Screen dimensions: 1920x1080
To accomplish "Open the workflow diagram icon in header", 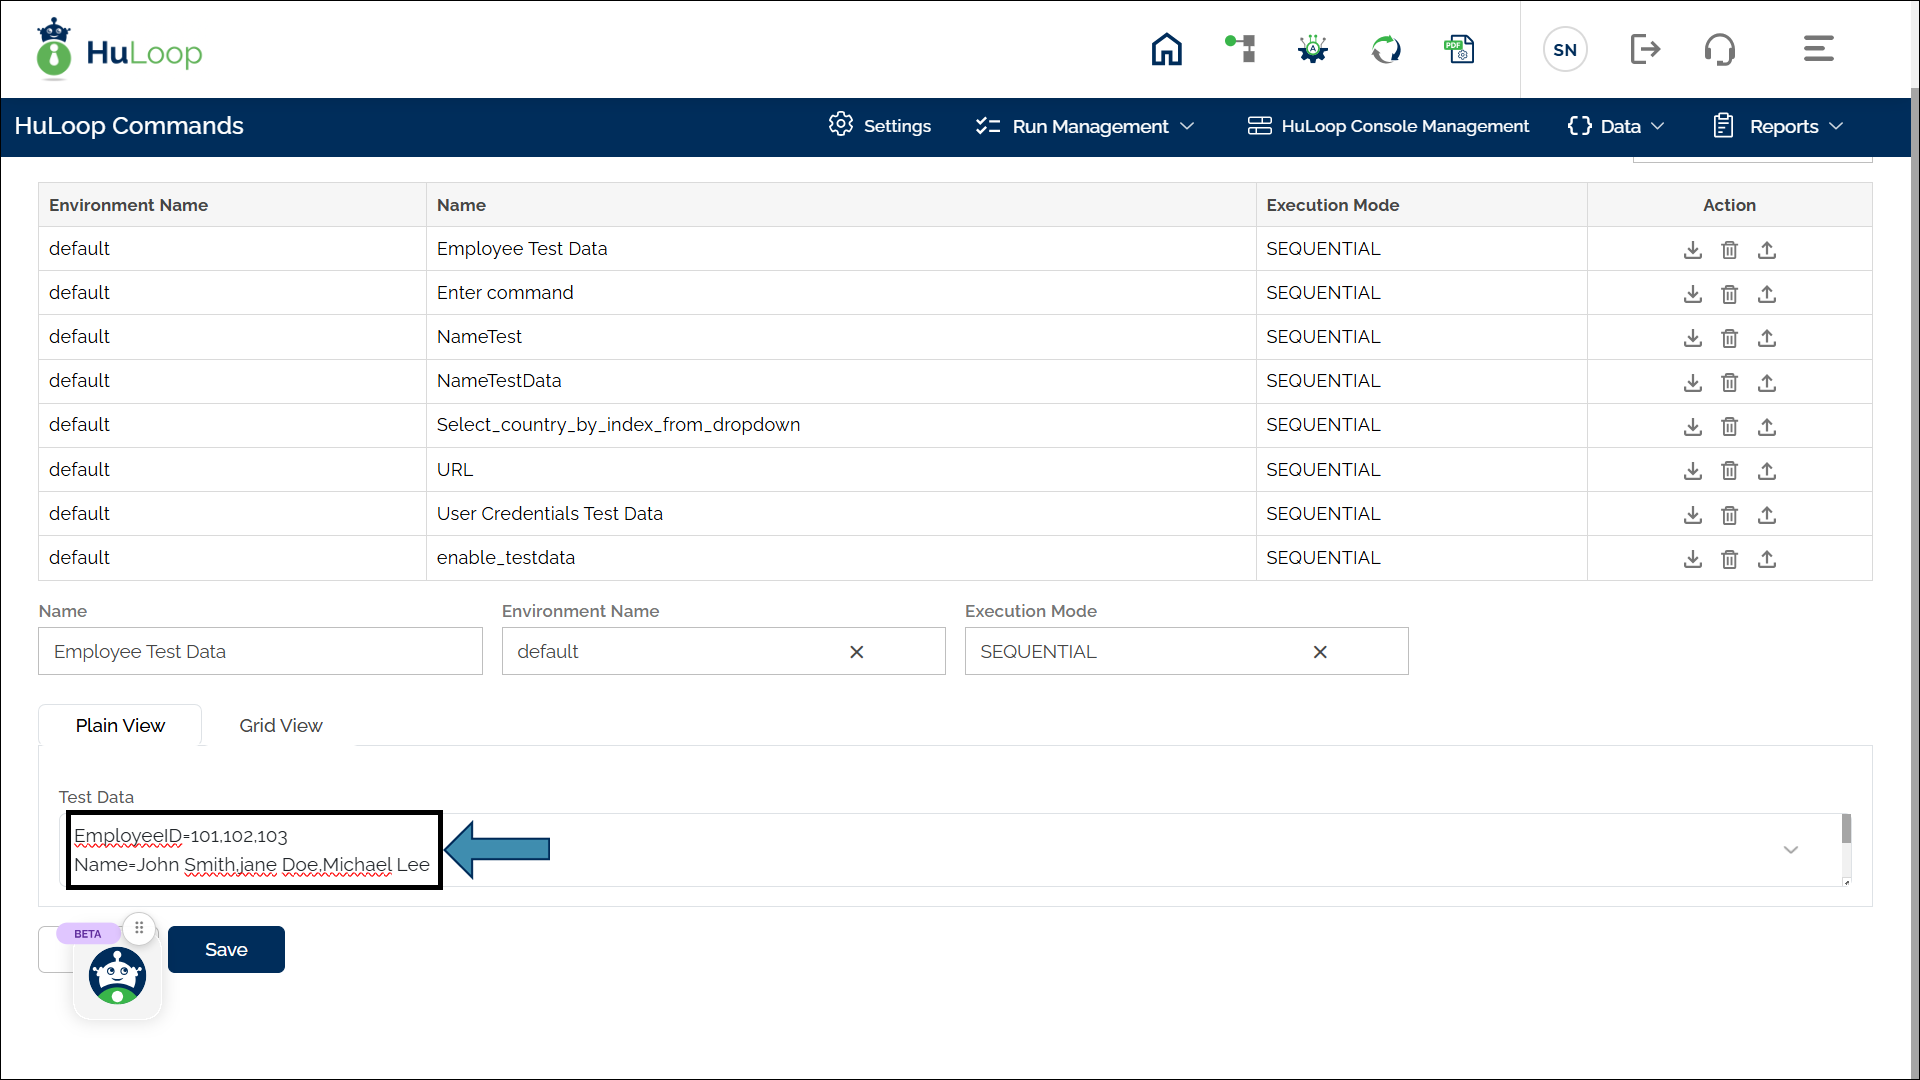I will point(1240,48).
